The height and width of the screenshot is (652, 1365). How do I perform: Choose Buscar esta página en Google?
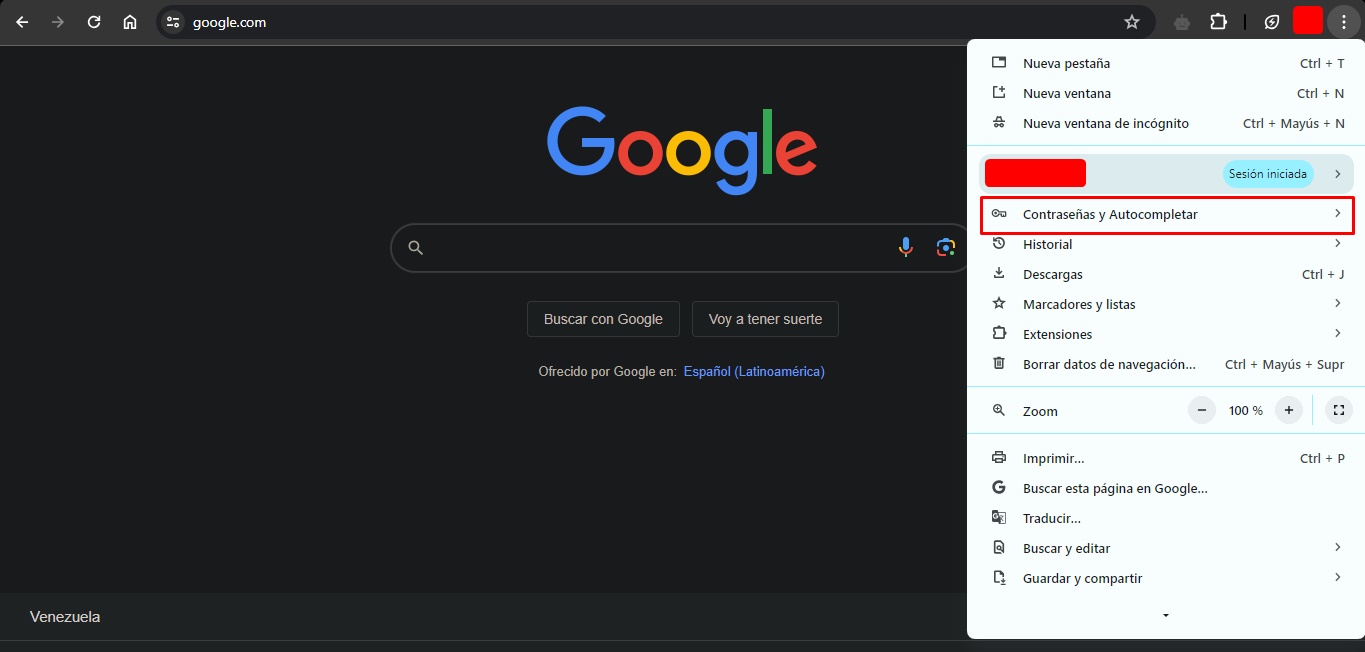click(x=1166, y=488)
